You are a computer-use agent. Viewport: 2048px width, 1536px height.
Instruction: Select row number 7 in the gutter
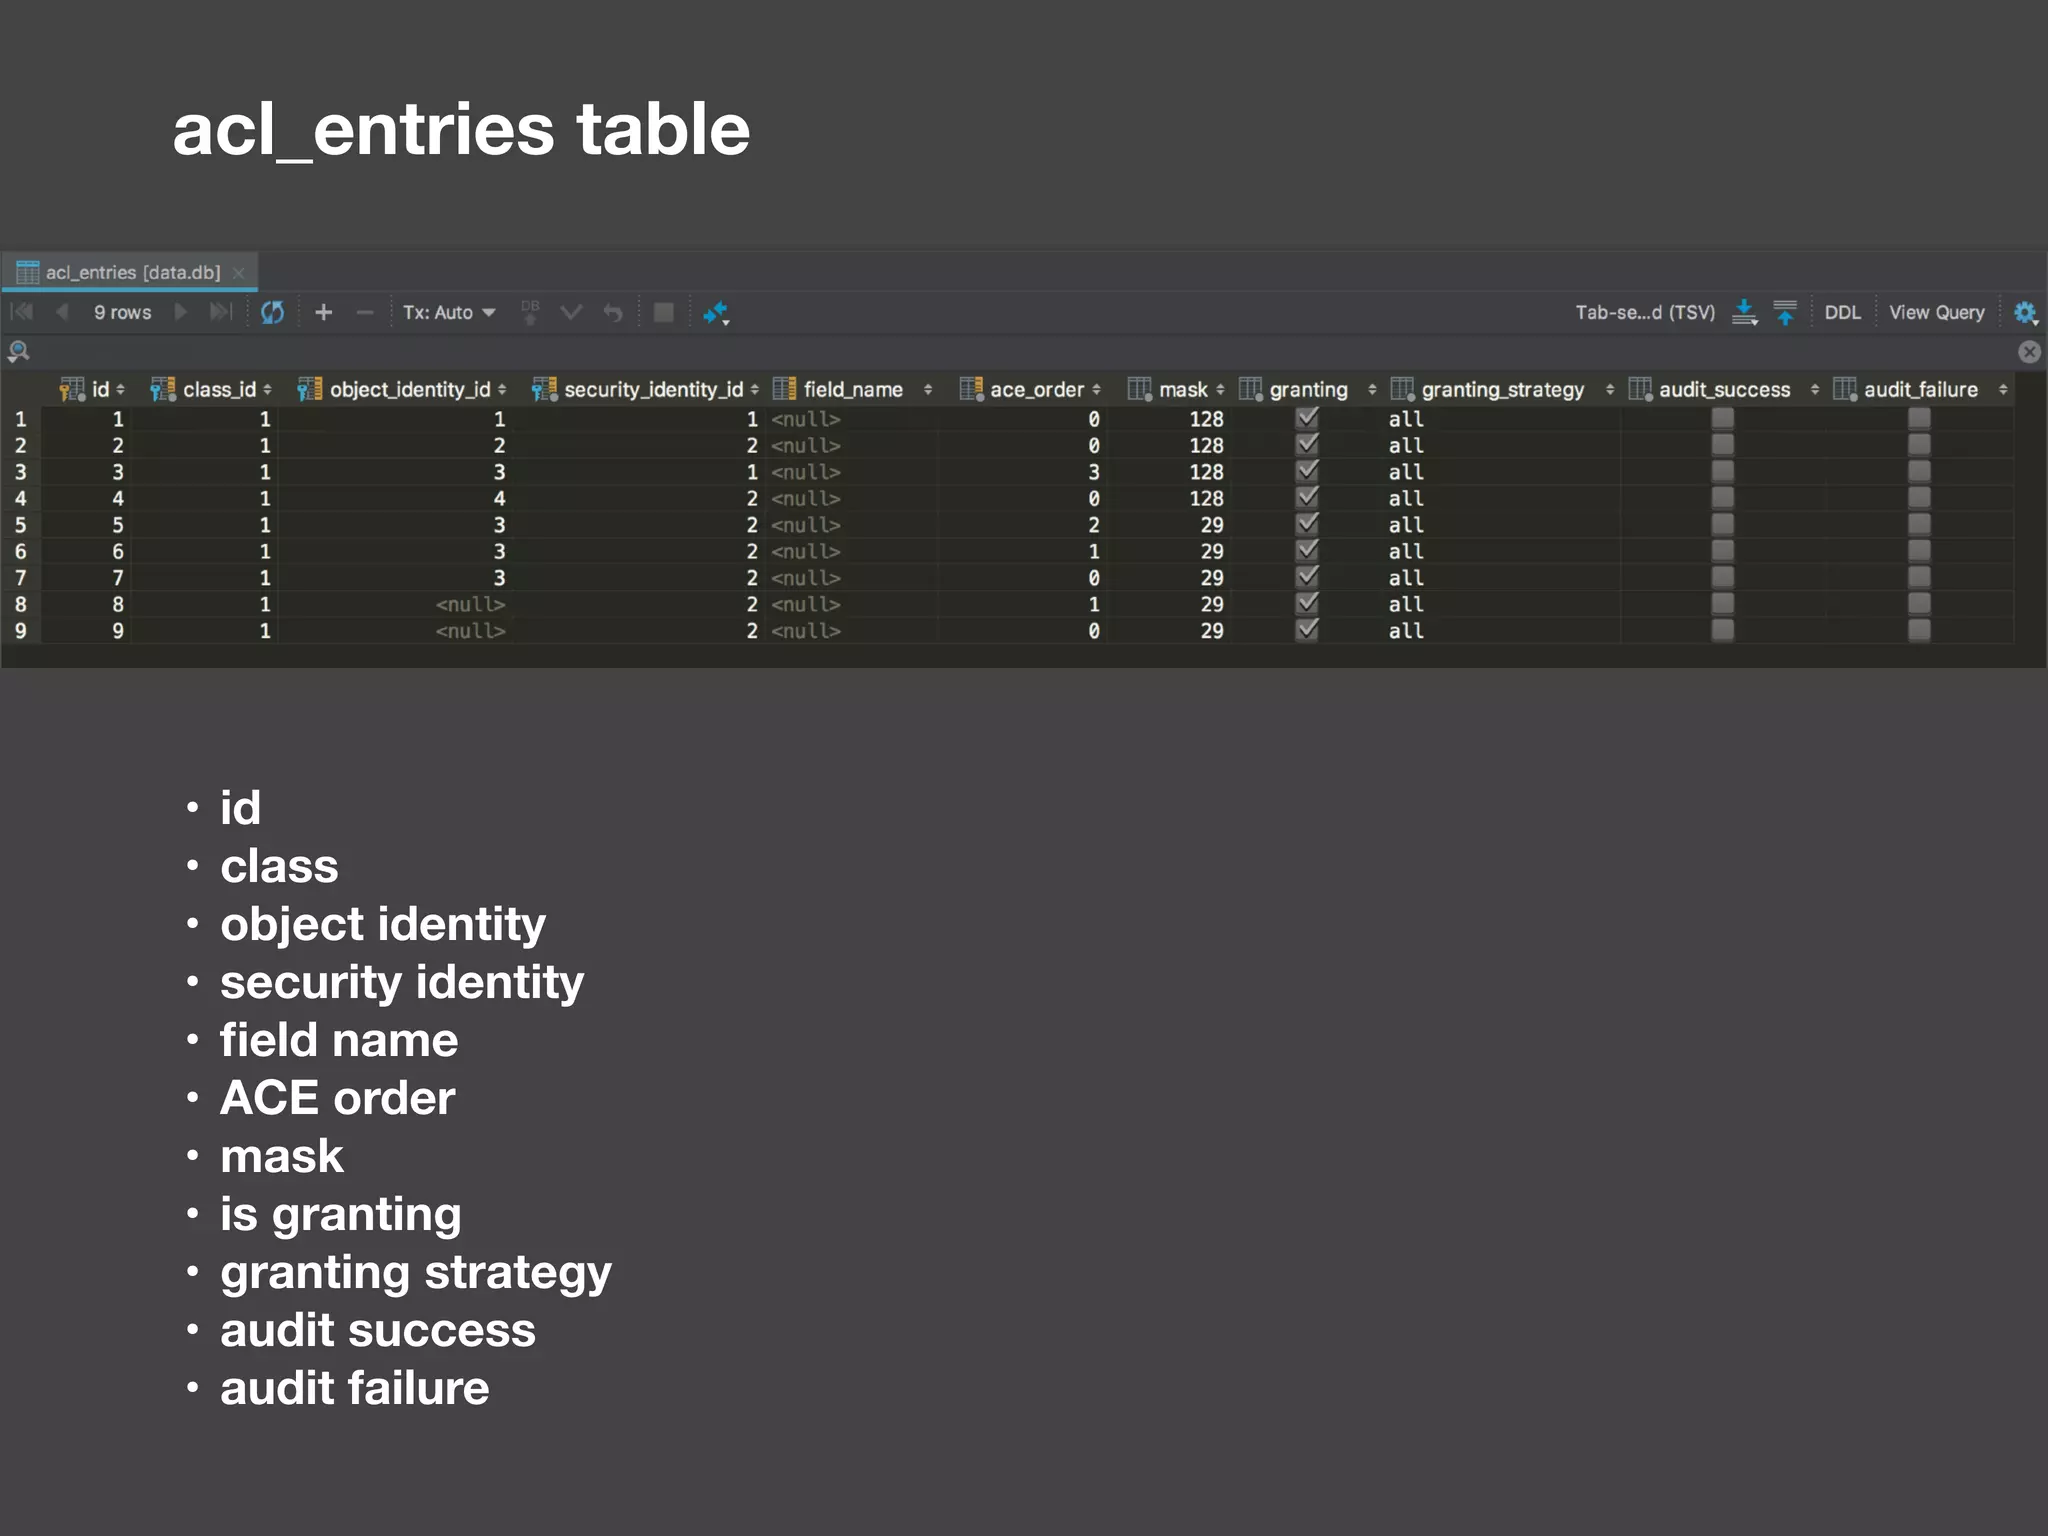(x=20, y=578)
